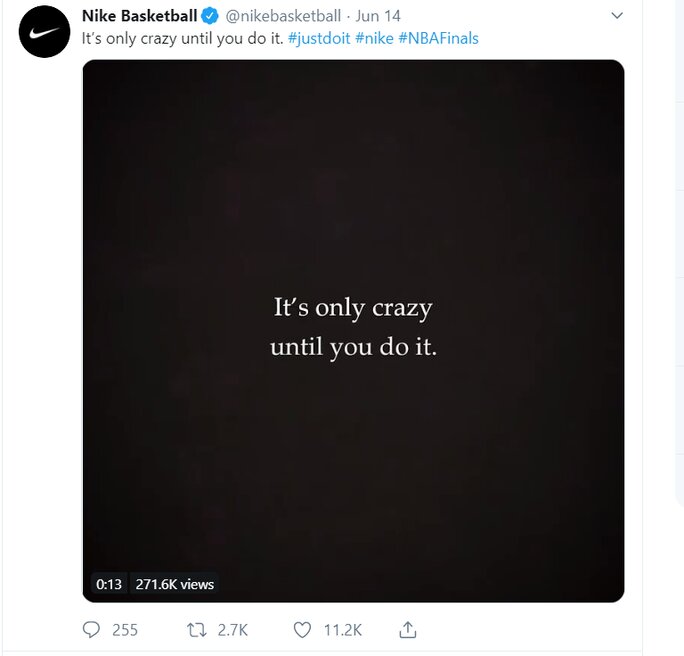
Task: Click the 11.2K likes count
Action: pyautogui.click(x=342, y=630)
